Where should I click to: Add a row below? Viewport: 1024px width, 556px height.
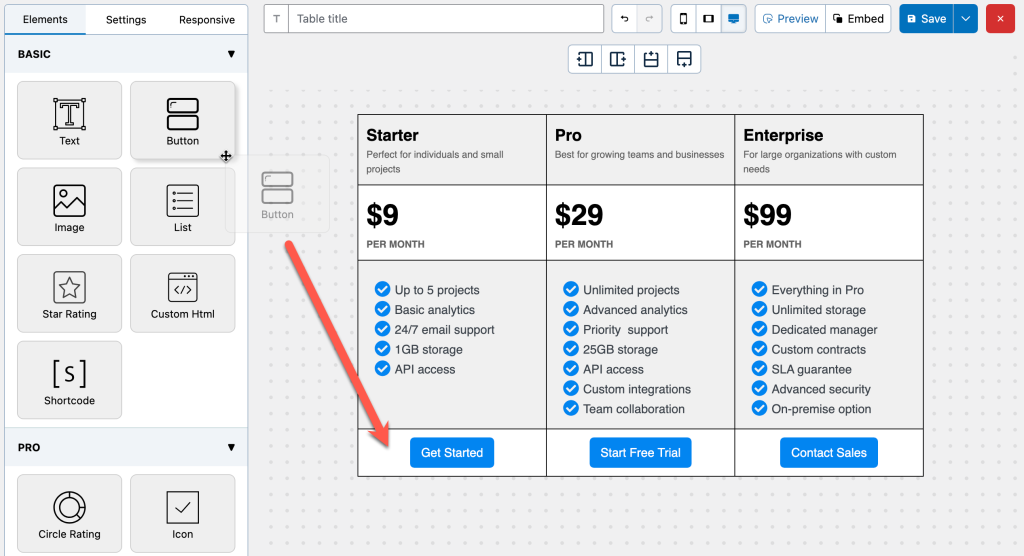pos(684,59)
